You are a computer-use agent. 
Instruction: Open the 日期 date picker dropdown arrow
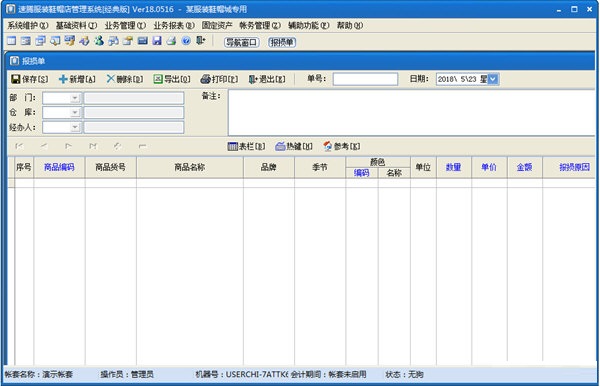pyautogui.click(x=493, y=79)
